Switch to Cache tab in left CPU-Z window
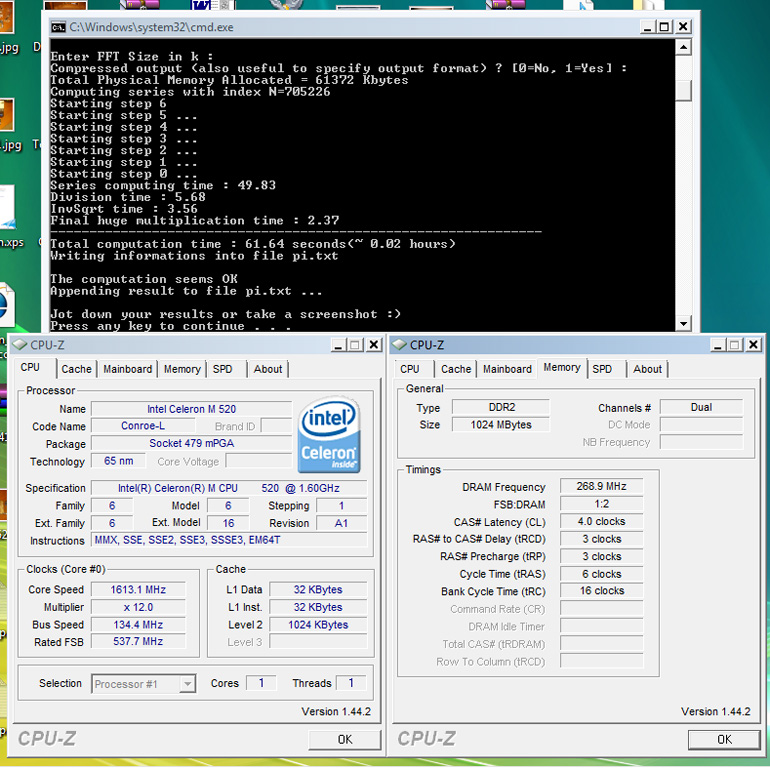Screen dimensions: 770x768 tap(77, 369)
